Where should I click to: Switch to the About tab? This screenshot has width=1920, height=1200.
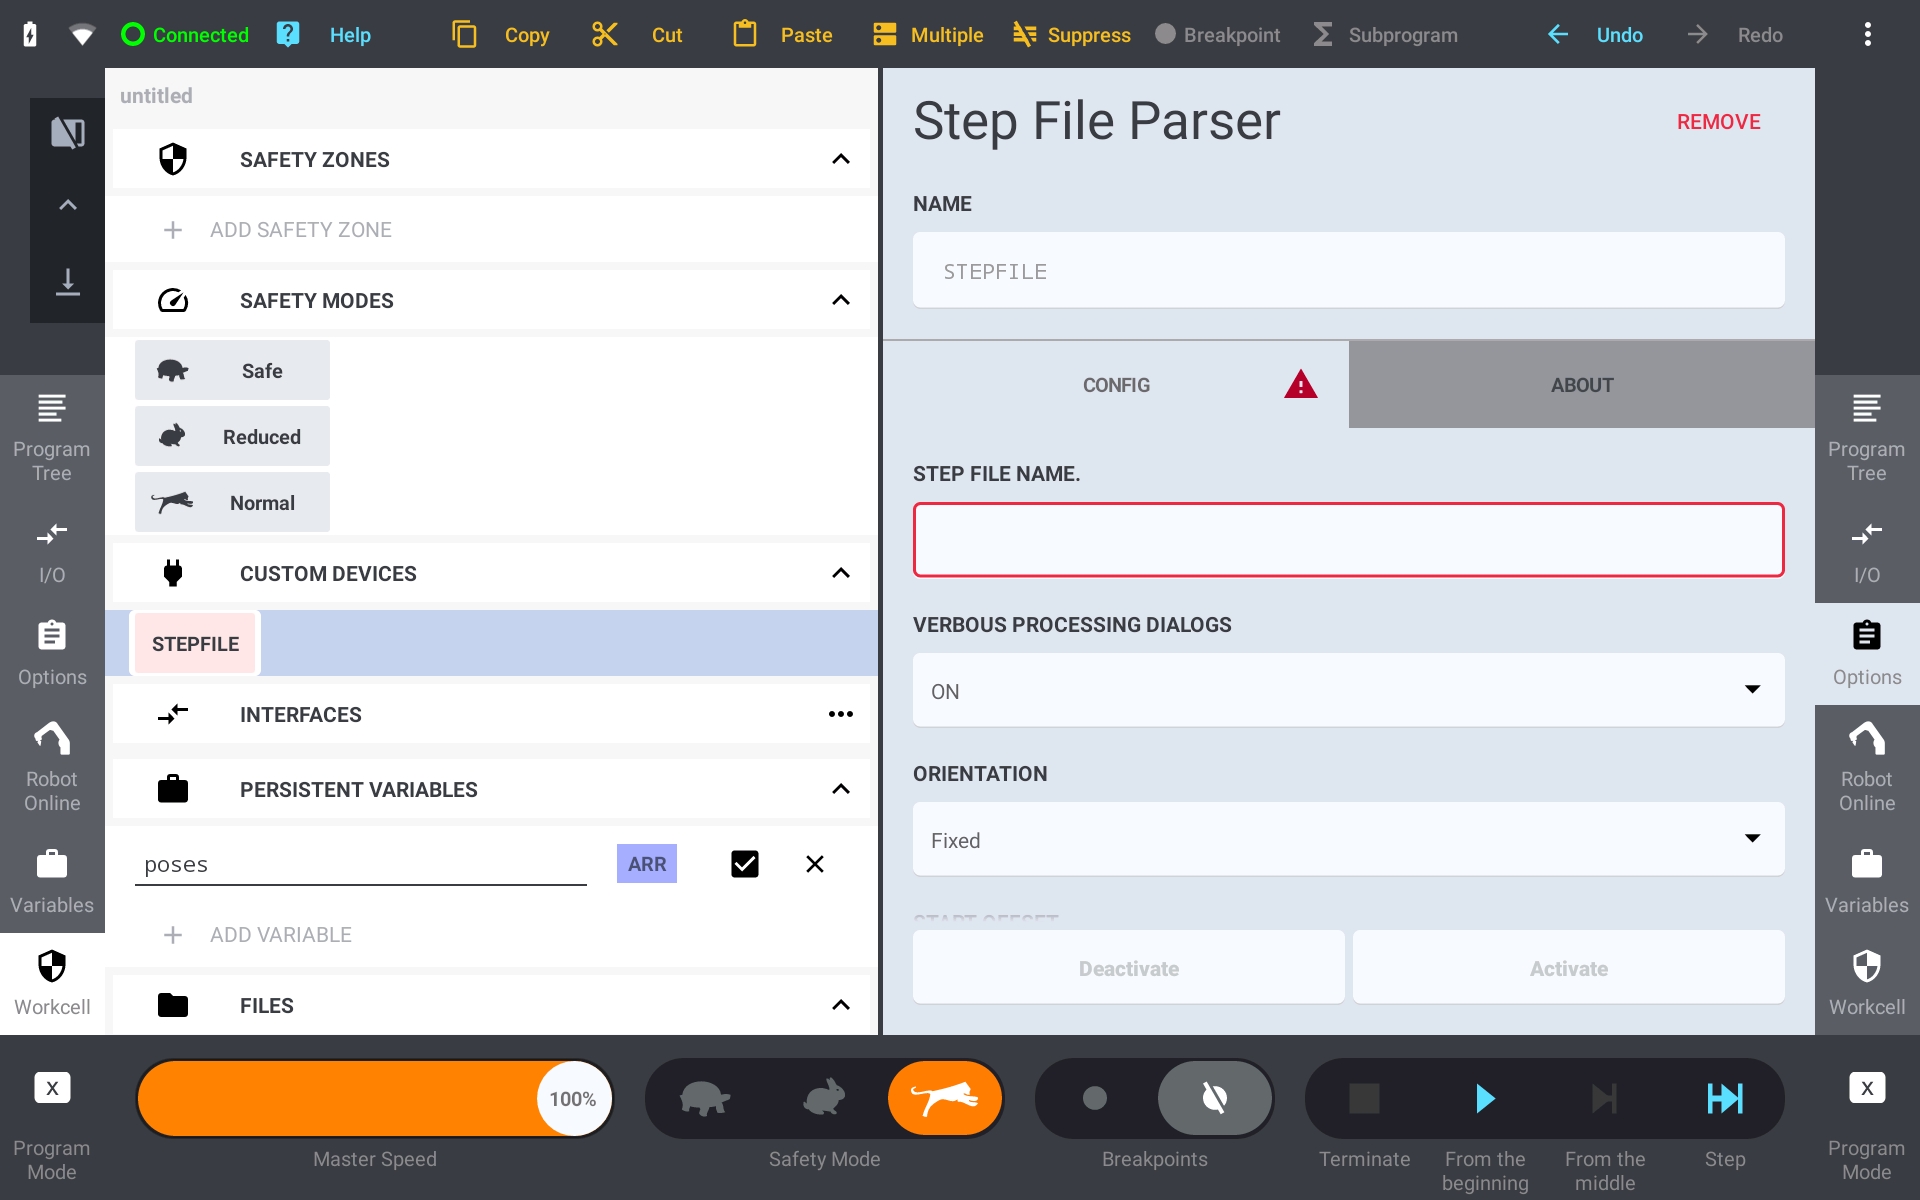[1581, 385]
